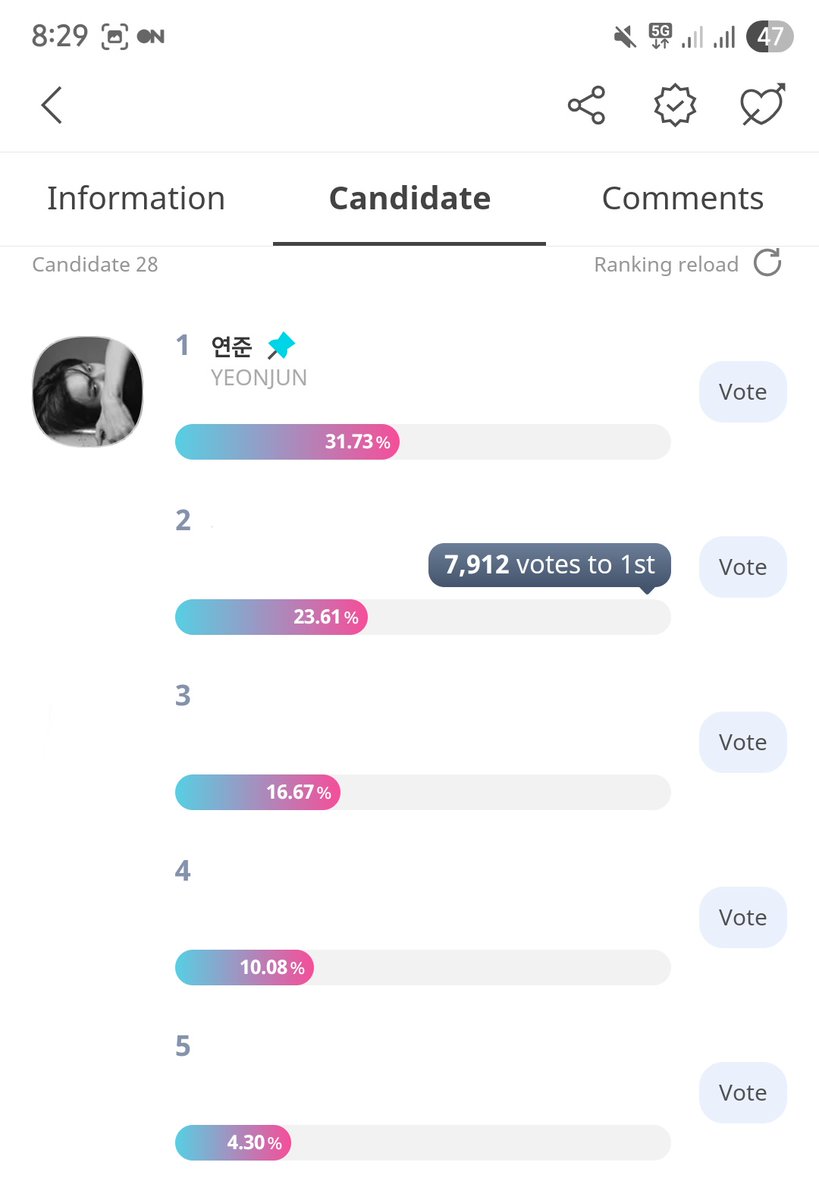The image size is (819, 1200).
Task: Tap the 5G network status icon
Action: coord(660,36)
